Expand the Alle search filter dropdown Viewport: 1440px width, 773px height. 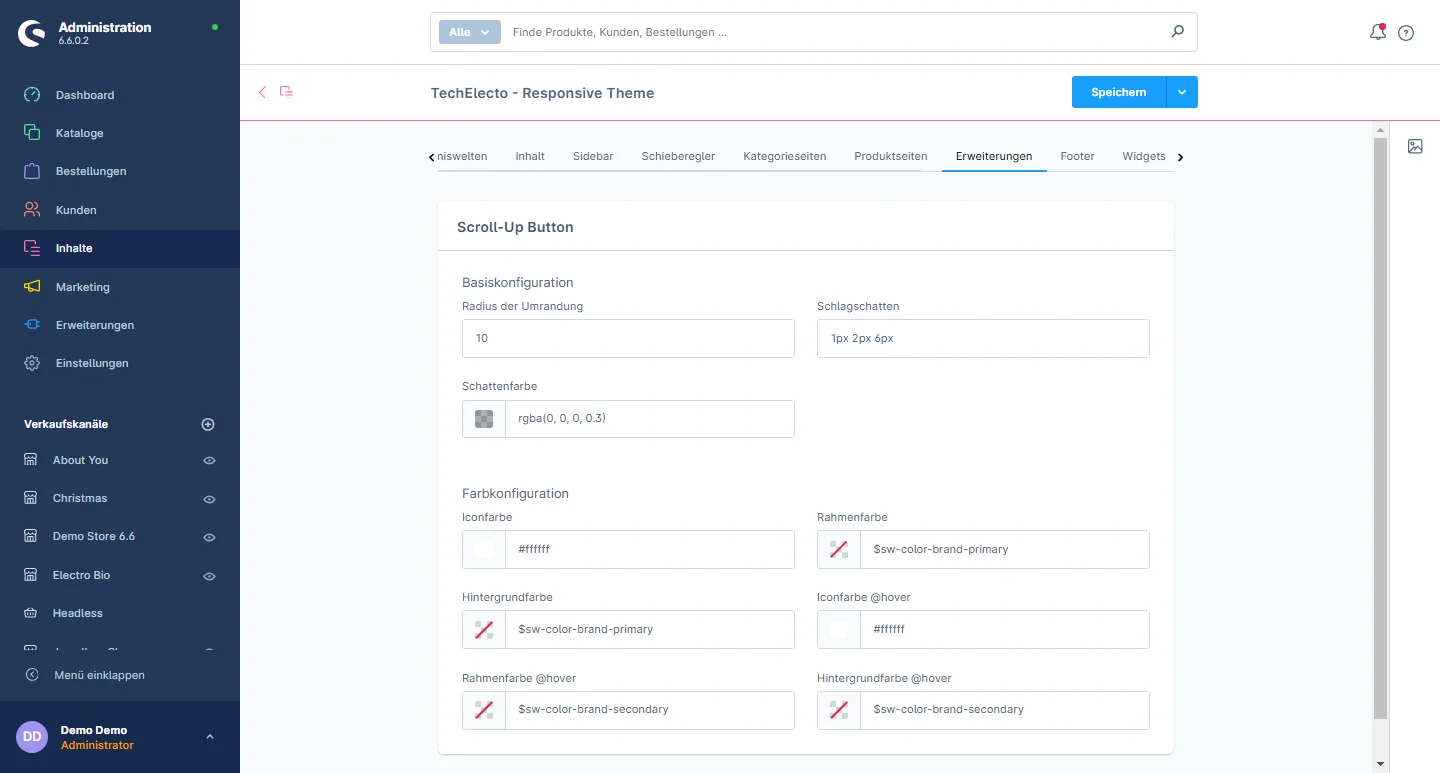coord(469,32)
